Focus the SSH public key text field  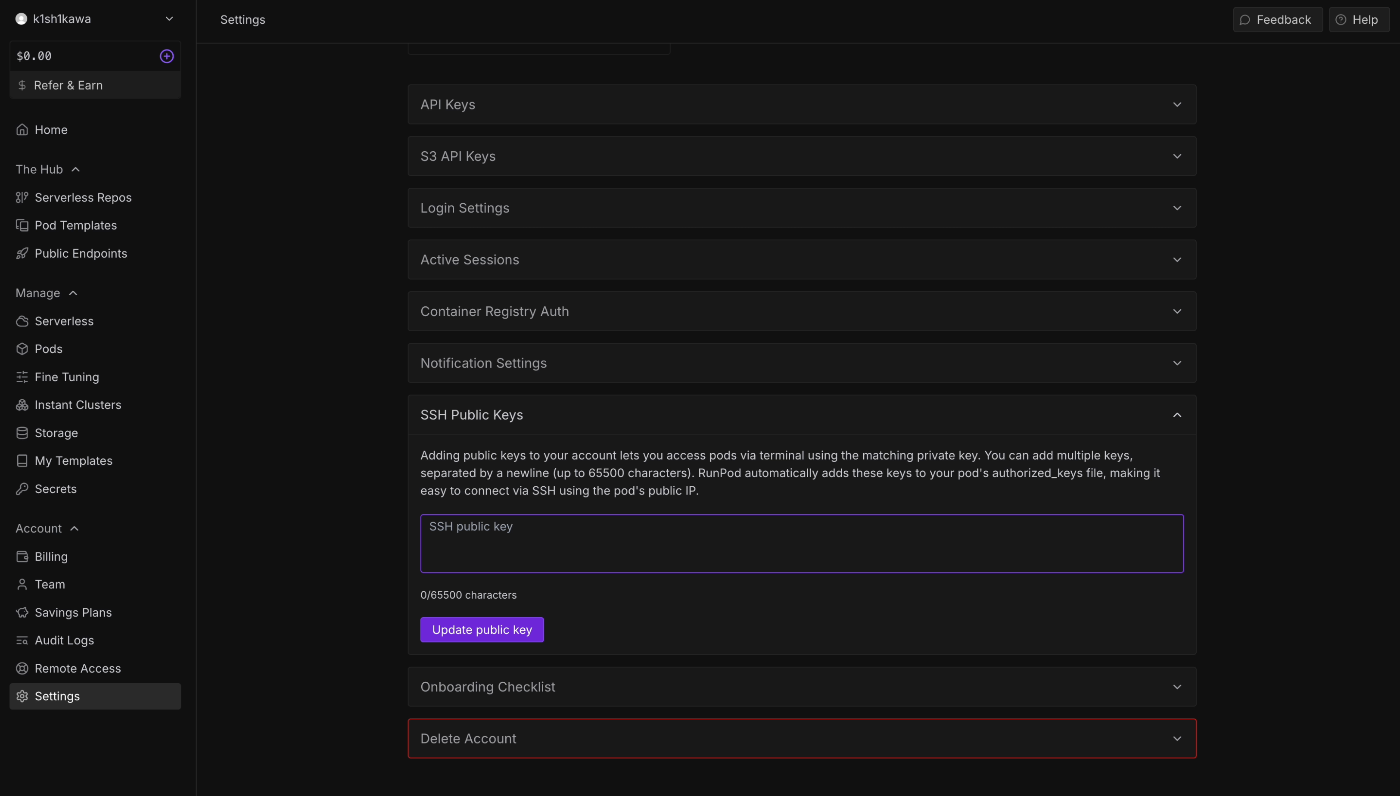[801, 544]
